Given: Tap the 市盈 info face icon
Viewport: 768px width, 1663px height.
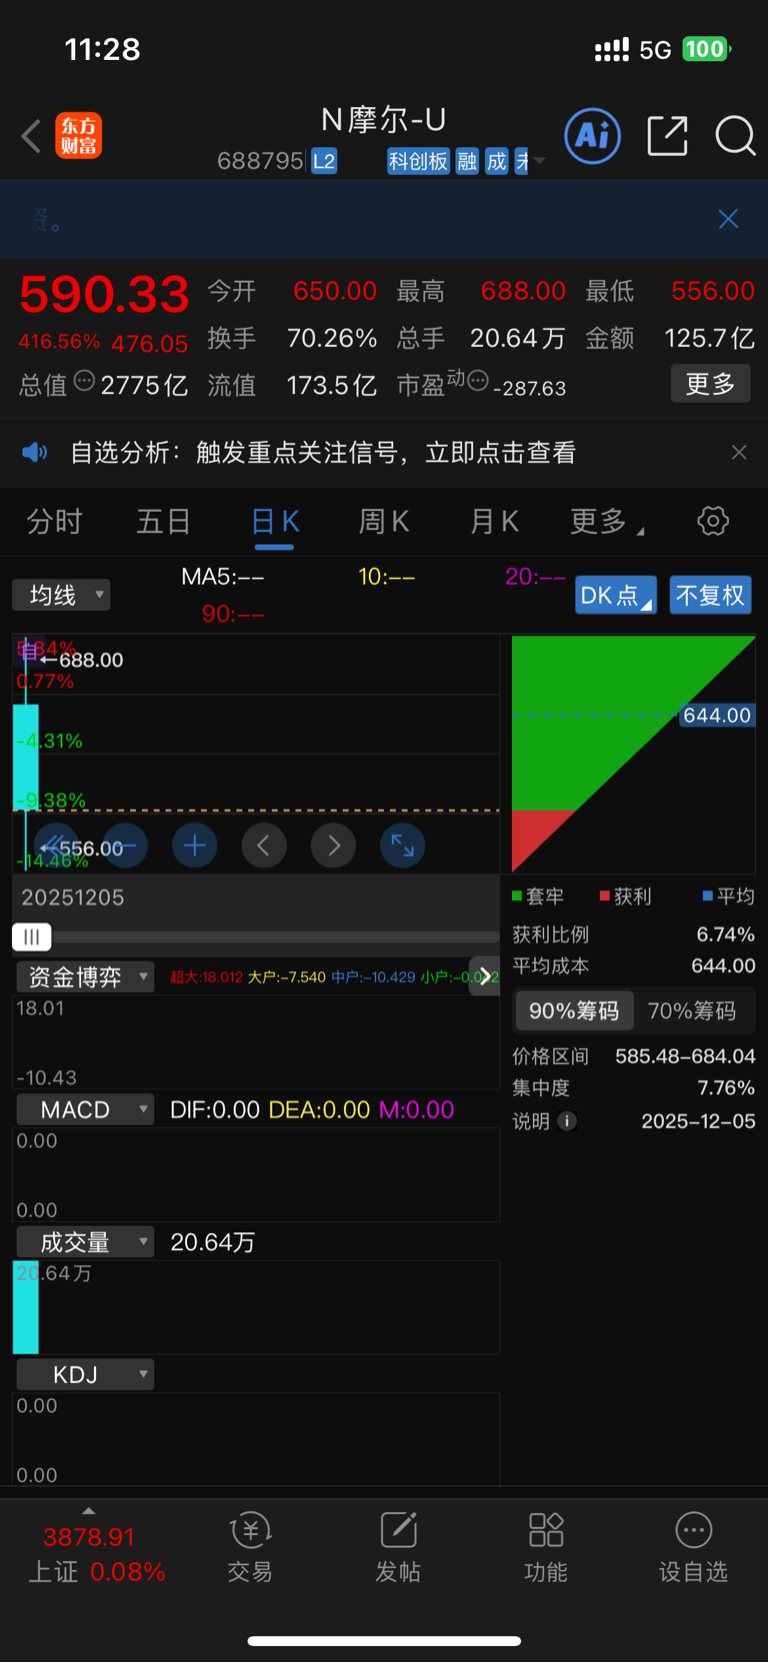Looking at the screenshot, I should [478, 380].
